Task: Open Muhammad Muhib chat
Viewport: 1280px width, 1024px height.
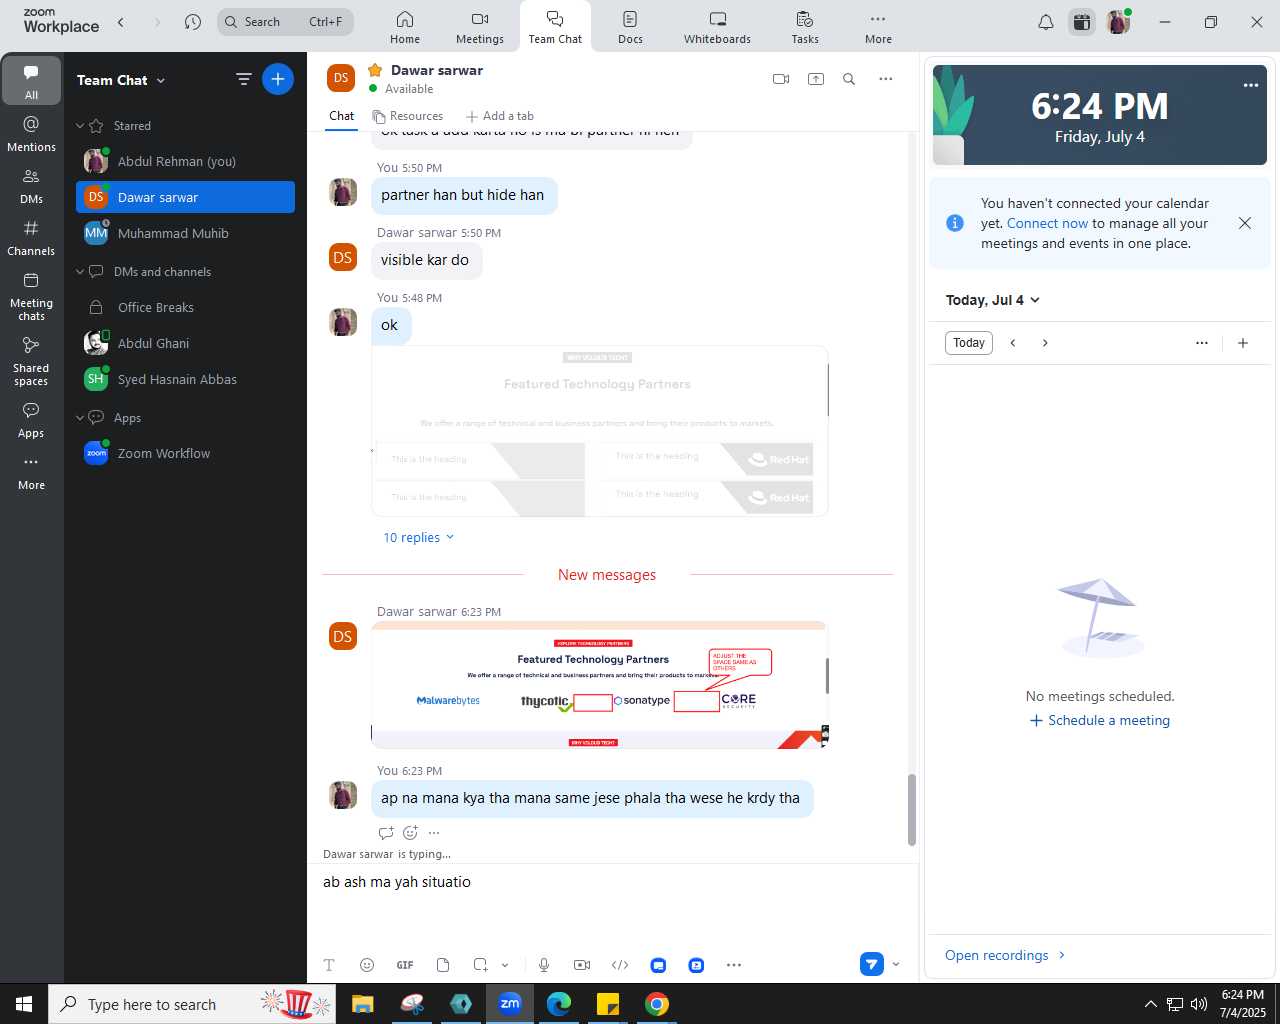Action: click(185, 233)
